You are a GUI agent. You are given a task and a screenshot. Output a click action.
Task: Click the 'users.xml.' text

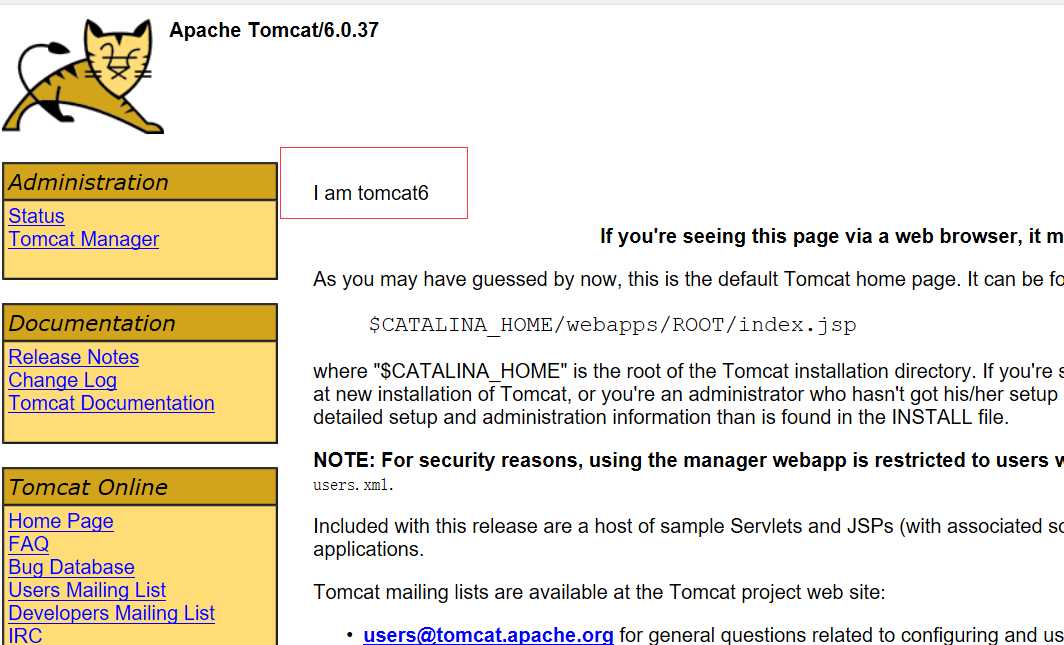(x=354, y=486)
